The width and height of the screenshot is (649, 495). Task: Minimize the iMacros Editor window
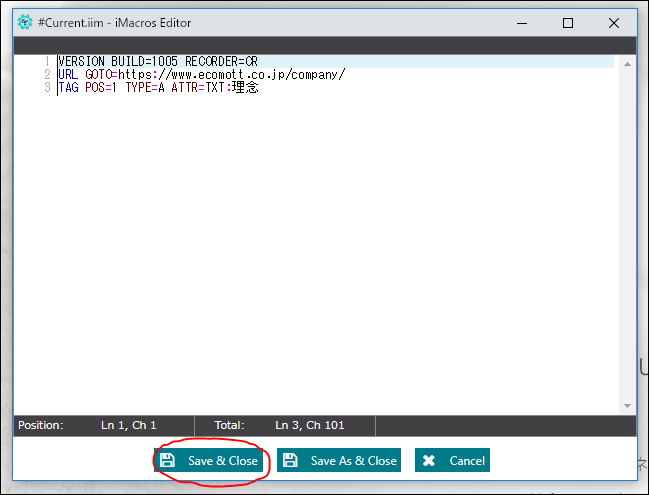[x=522, y=23]
